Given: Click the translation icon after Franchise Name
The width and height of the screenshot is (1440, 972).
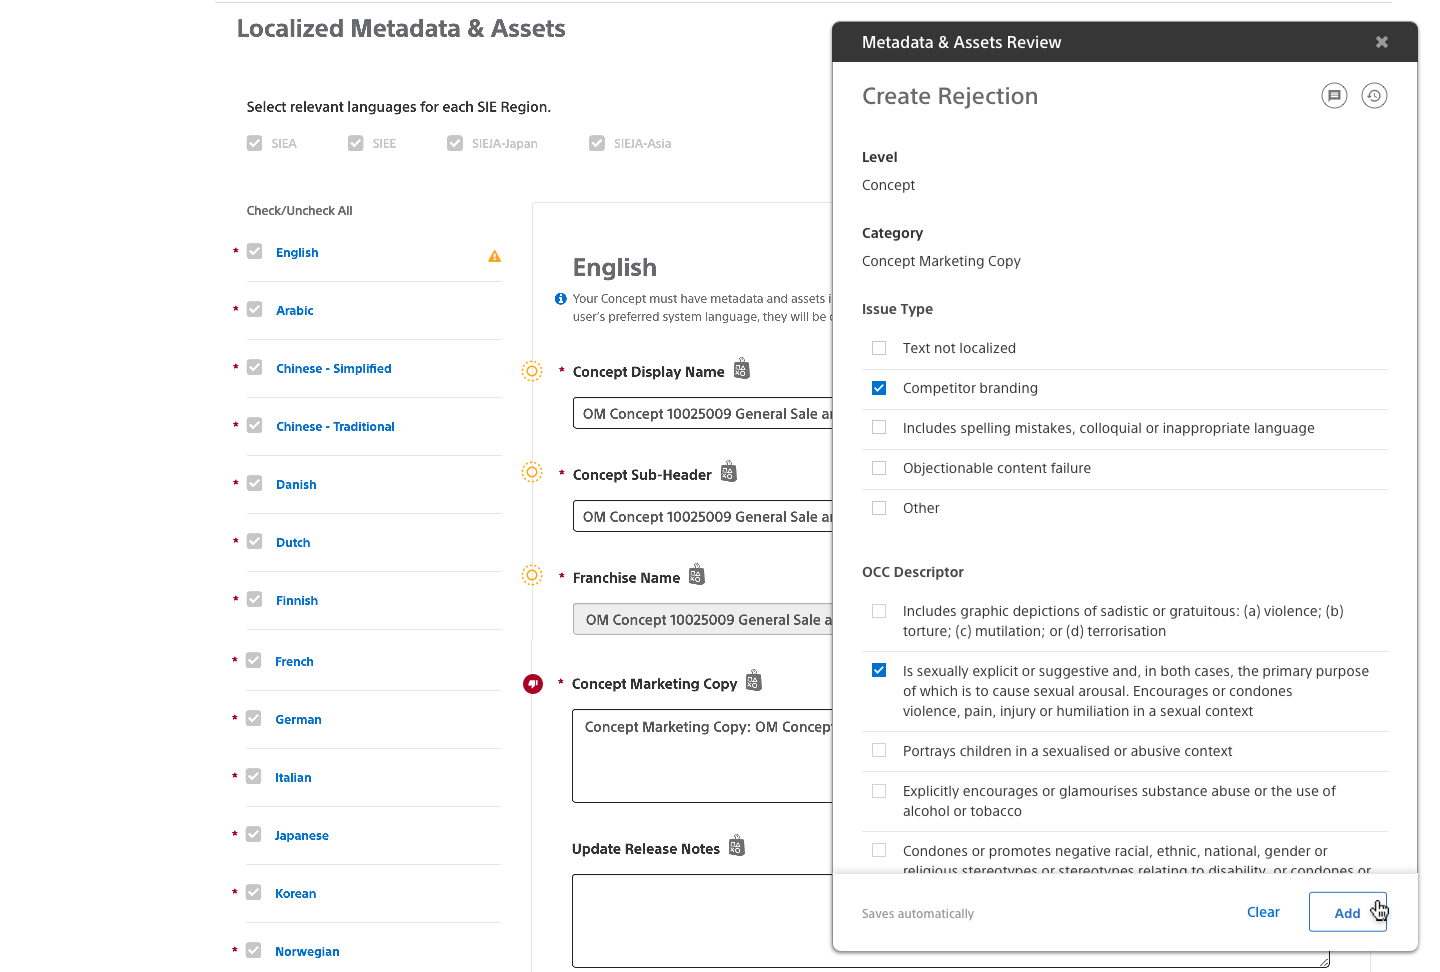Looking at the screenshot, I should [x=697, y=575].
